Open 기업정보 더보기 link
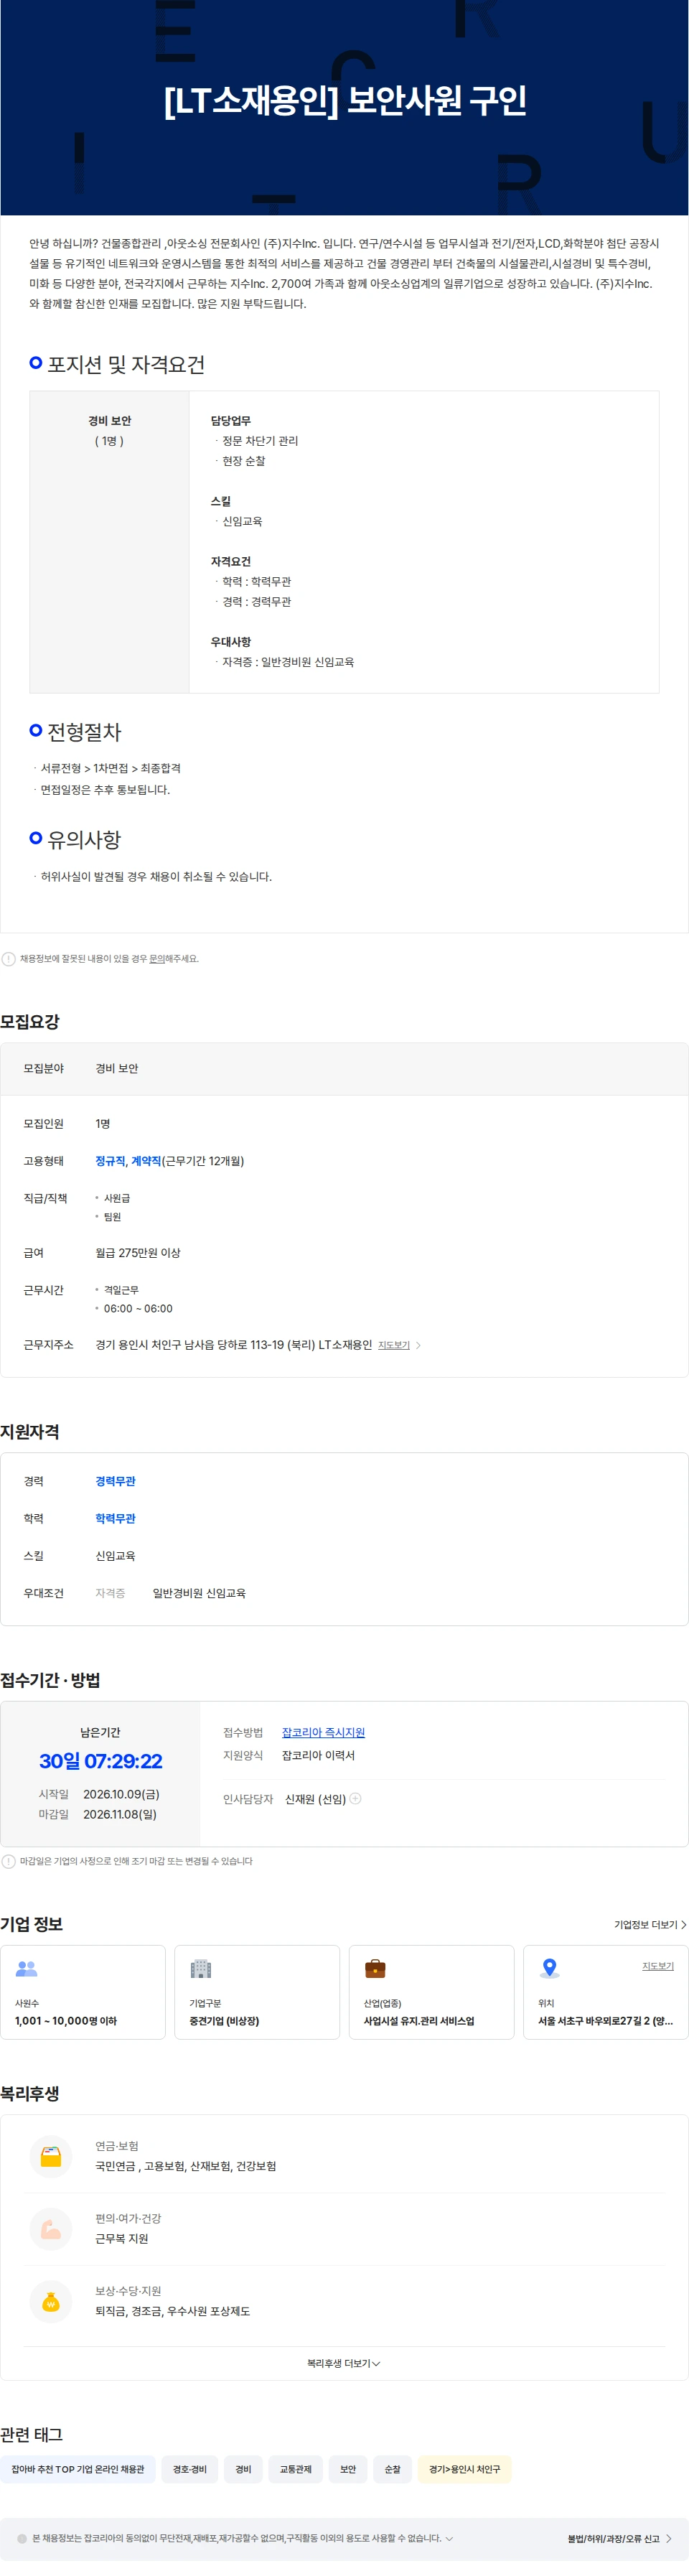 tap(650, 1924)
